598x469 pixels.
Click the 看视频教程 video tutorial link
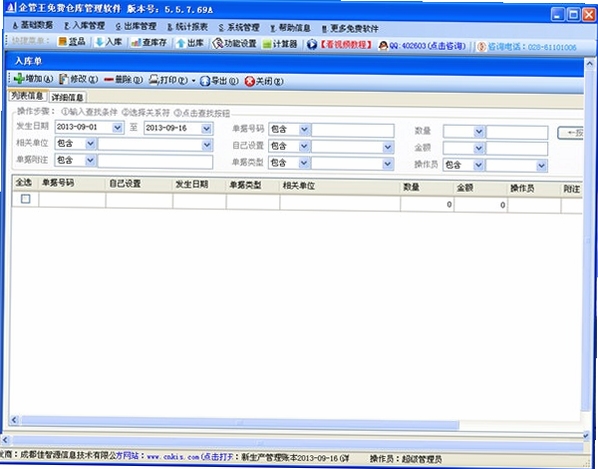pos(345,45)
